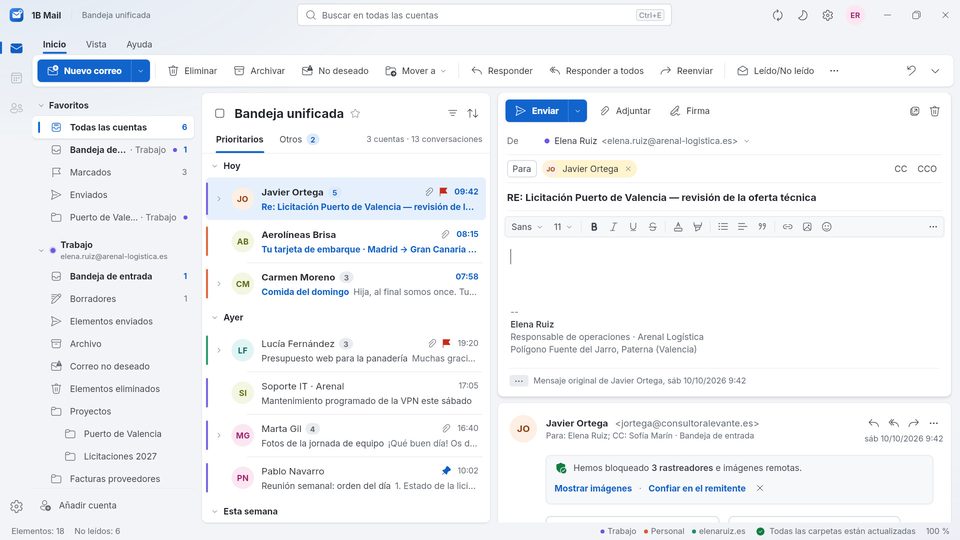Open the calendar view in sidebar
Viewport: 960px width, 540px height.
(17, 78)
